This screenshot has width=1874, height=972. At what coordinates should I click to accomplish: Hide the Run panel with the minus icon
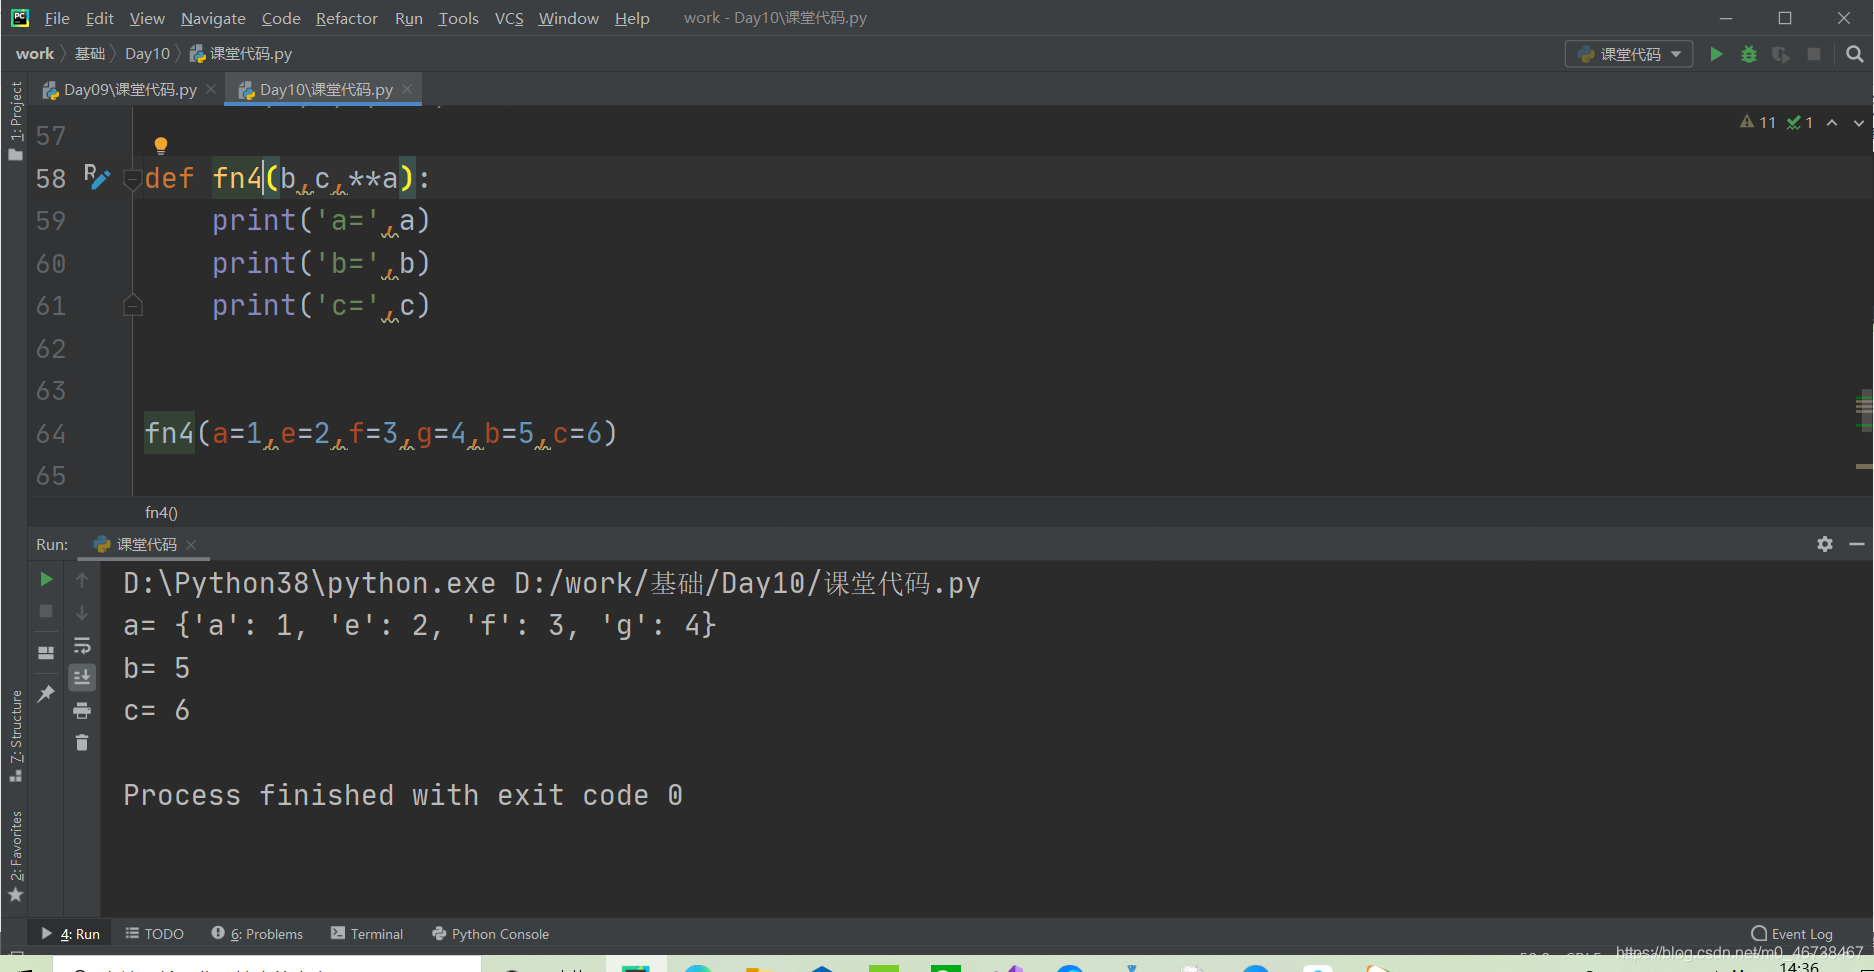click(1857, 544)
